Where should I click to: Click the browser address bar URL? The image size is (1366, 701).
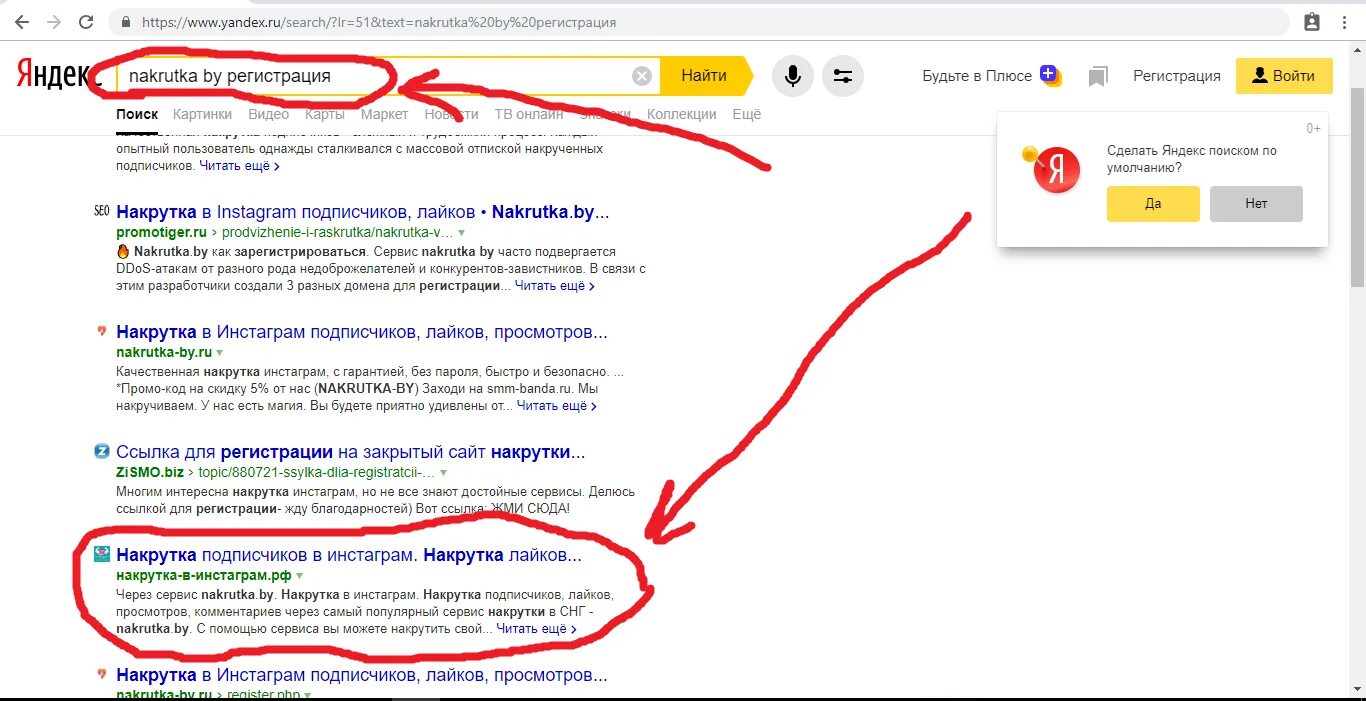[x=379, y=22]
